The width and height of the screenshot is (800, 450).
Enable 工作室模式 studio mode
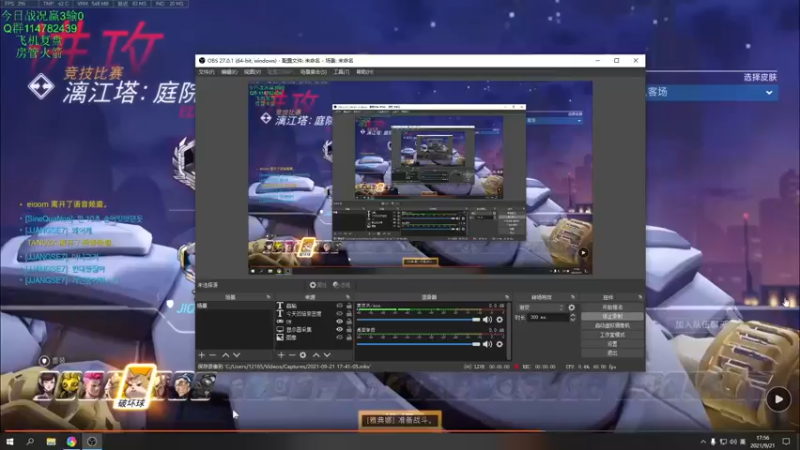point(612,335)
